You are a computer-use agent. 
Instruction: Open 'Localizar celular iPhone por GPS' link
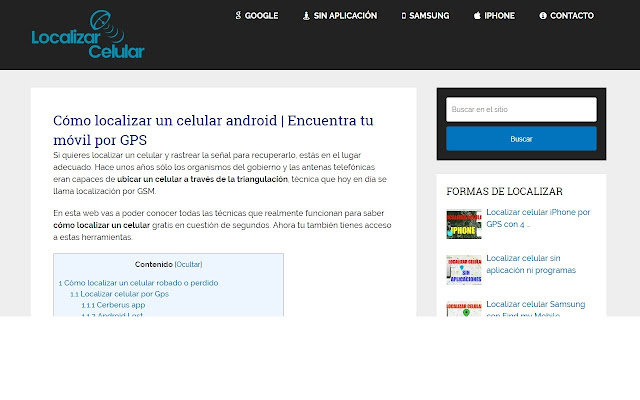click(538, 218)
